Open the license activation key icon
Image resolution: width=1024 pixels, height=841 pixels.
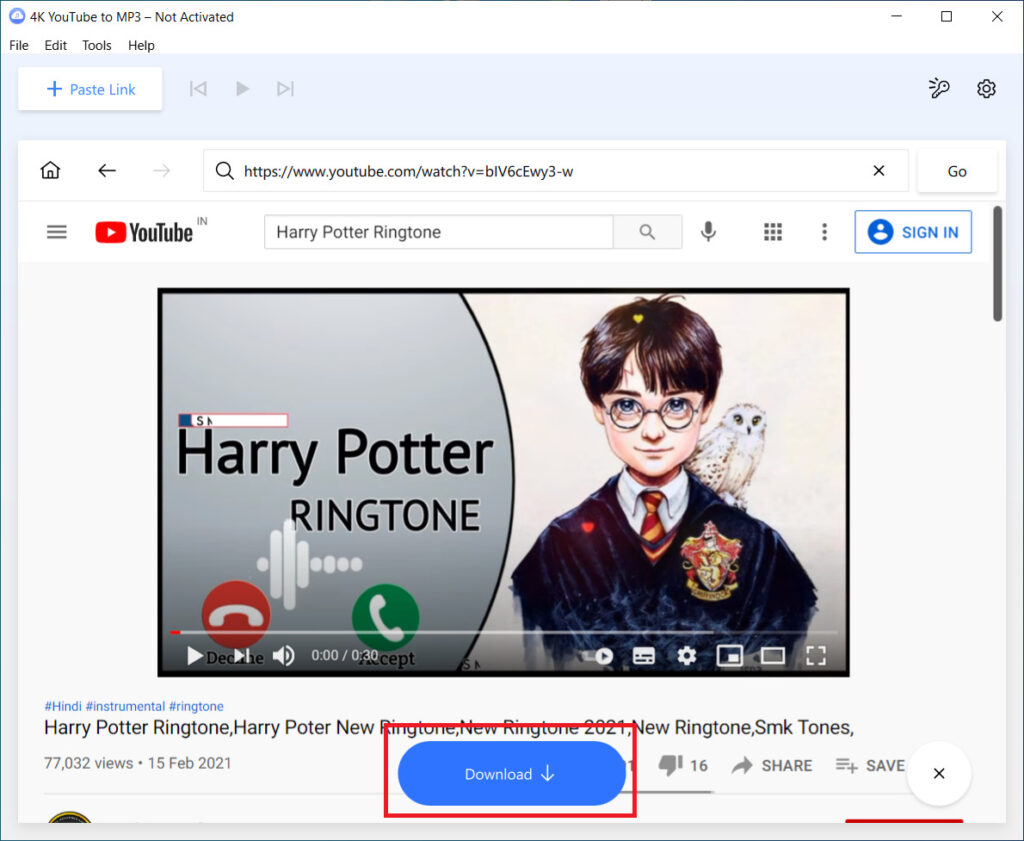(x=938, y=88)
